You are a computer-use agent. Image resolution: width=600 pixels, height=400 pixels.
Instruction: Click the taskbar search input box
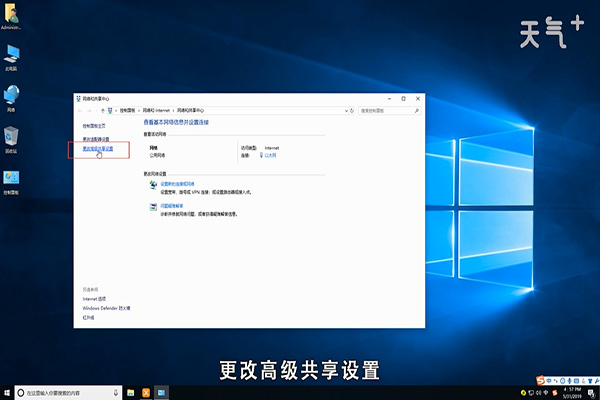(x=68, y=393)
